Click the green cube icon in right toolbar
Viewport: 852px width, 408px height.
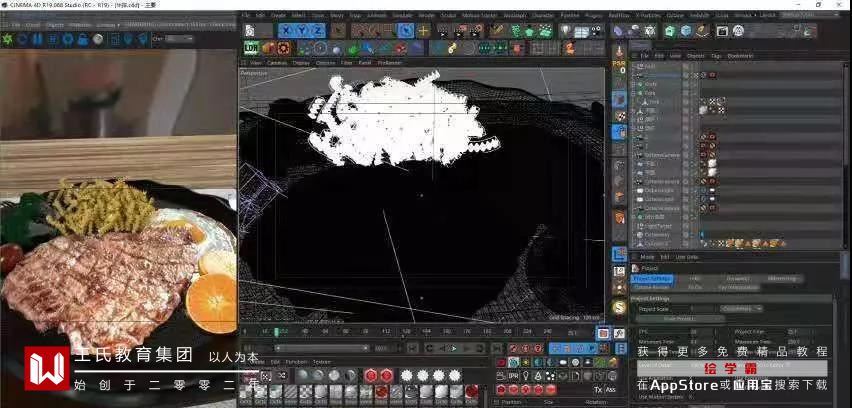pyautogui.click(x=670, y=31)
